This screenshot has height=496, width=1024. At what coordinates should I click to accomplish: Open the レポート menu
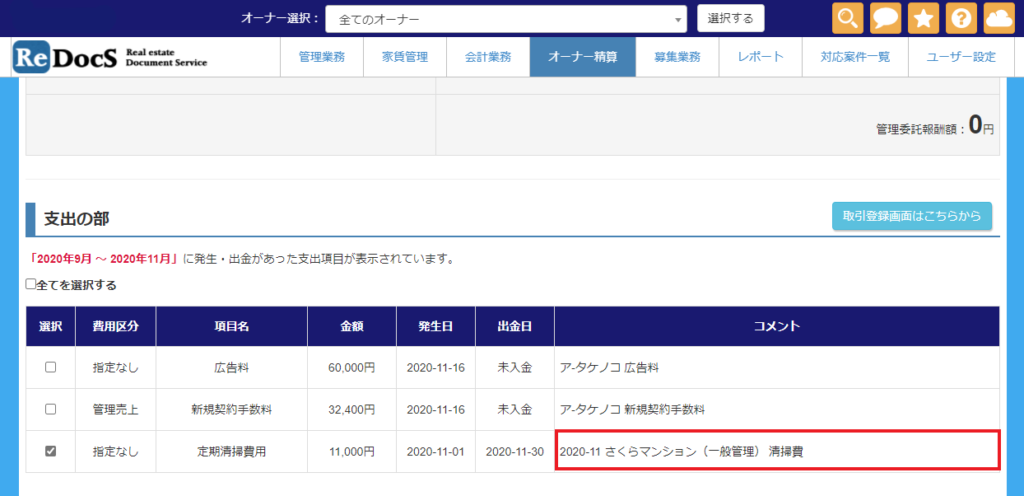point(761,57)
